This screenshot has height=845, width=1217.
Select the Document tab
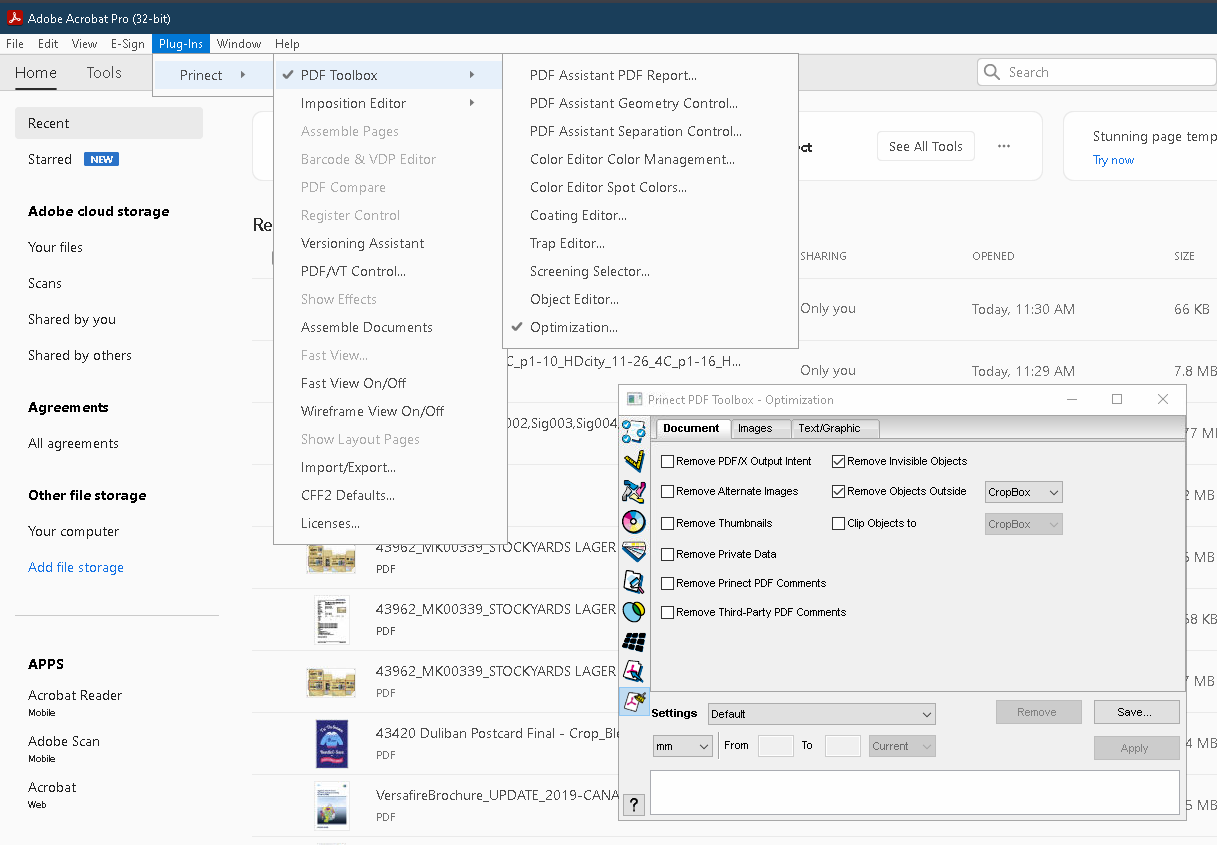coord(691,428)
